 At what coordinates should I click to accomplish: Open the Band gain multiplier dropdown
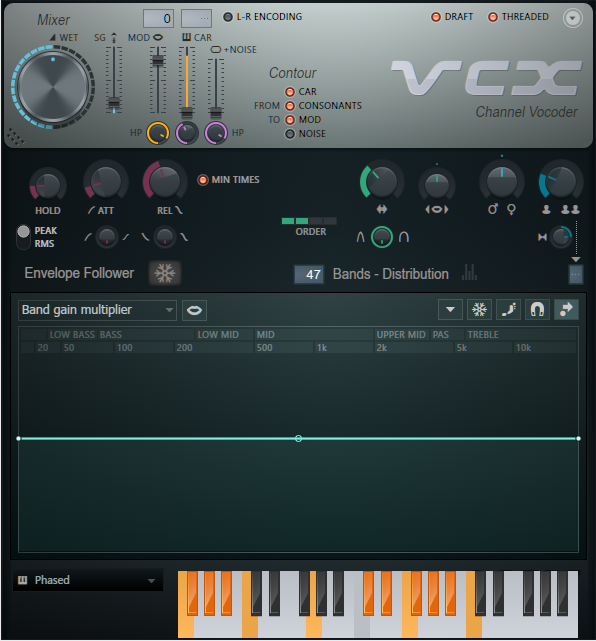[x=97, y=310]
